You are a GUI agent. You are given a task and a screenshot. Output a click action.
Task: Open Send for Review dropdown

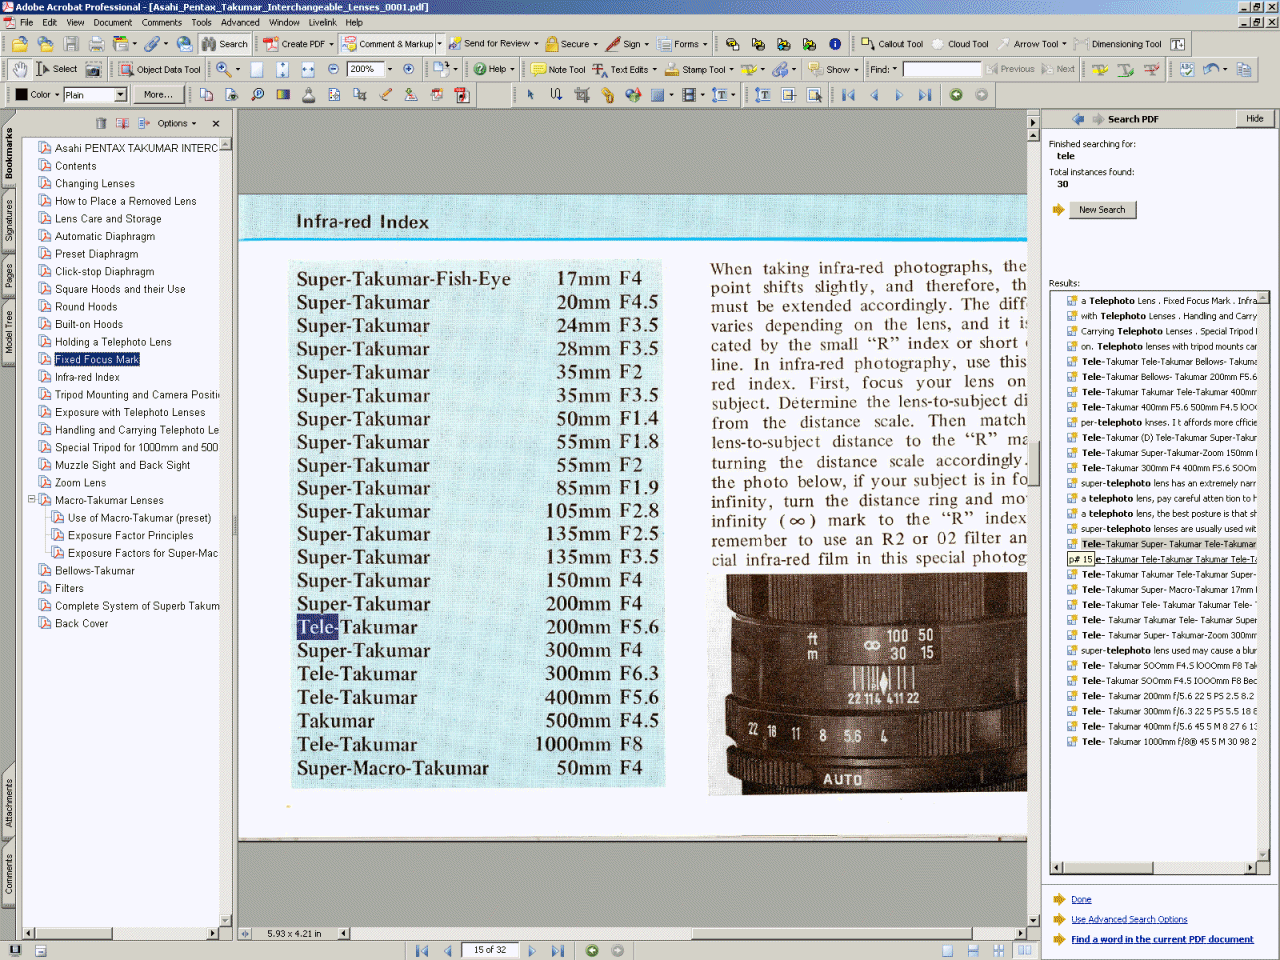[x=536, y=44]
